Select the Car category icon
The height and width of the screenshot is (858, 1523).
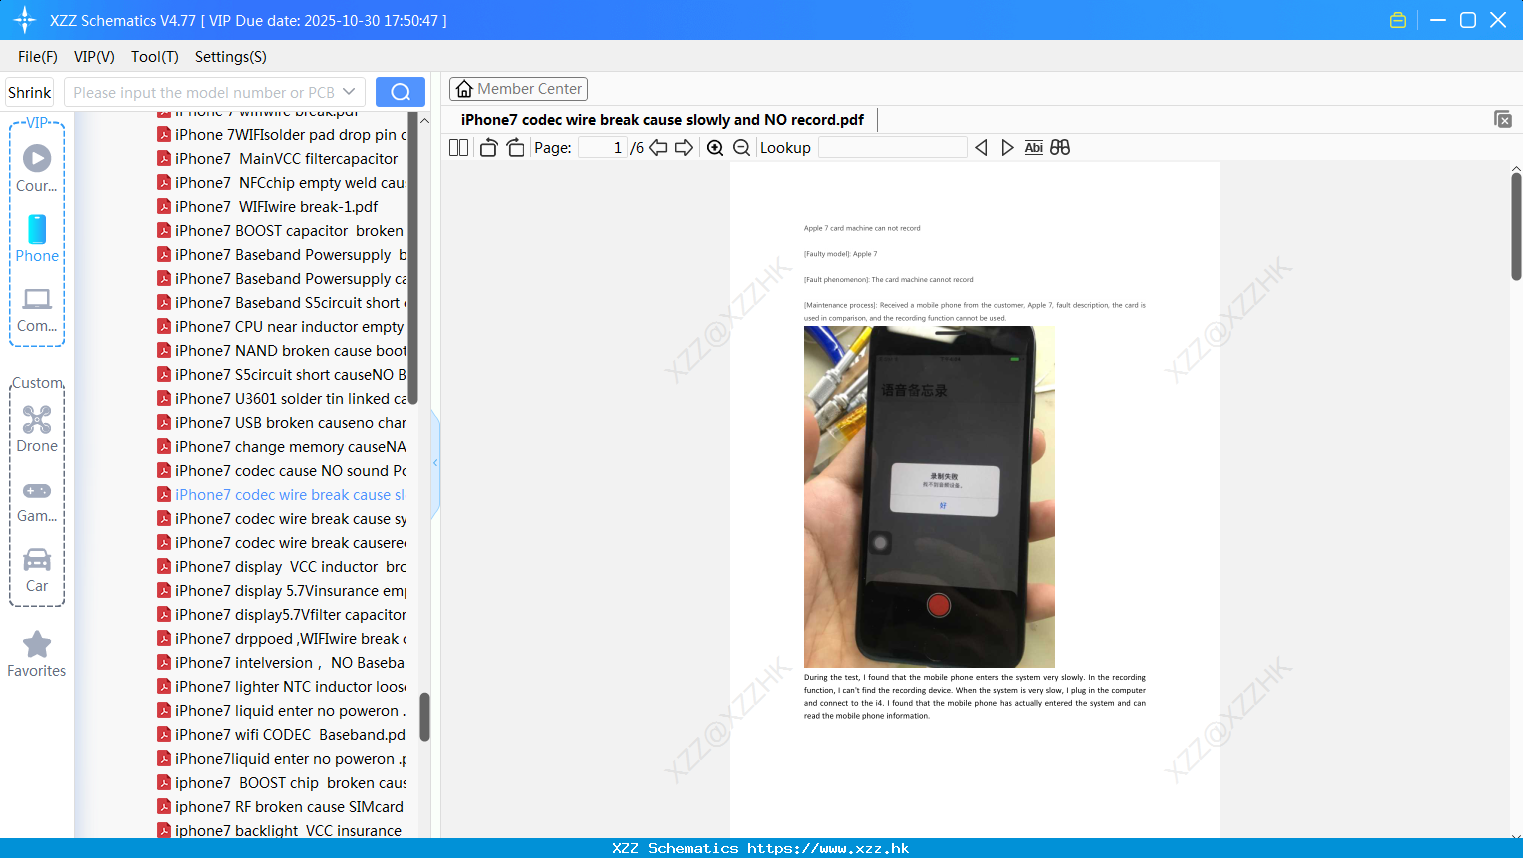[x=37, y=570]
